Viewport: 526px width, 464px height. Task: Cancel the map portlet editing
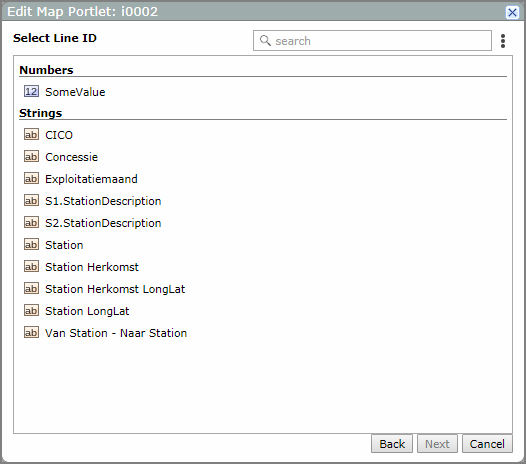[x=487, y=444]
